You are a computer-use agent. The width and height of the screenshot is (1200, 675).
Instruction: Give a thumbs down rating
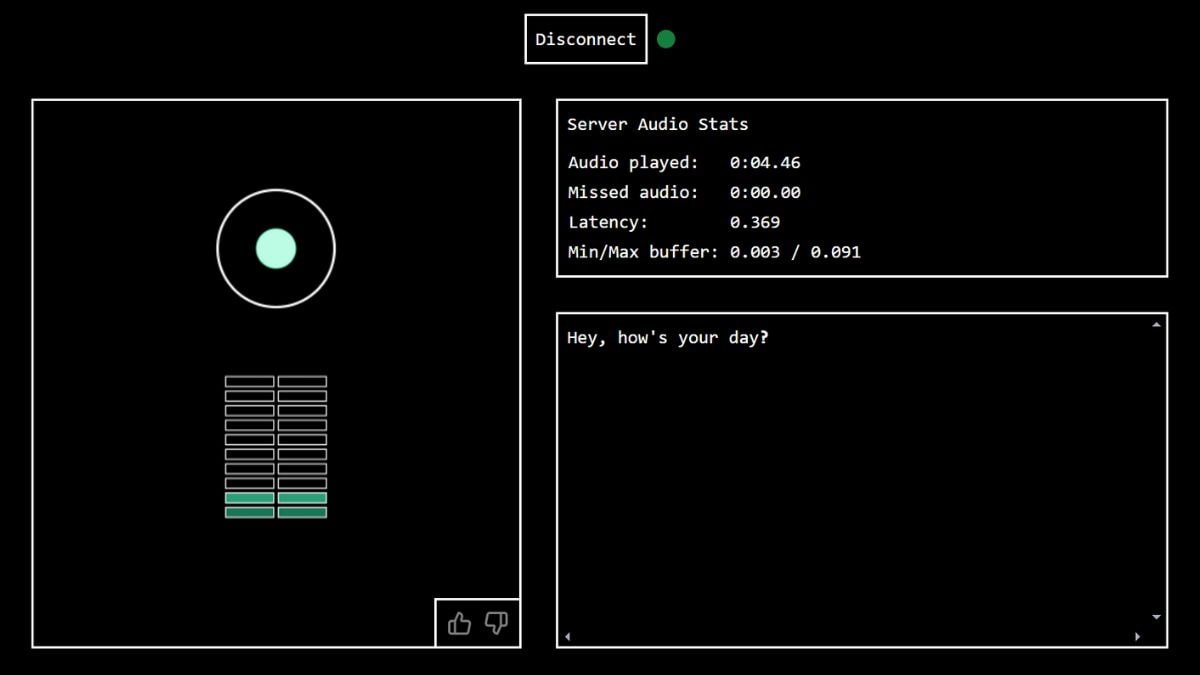[496, 624]
